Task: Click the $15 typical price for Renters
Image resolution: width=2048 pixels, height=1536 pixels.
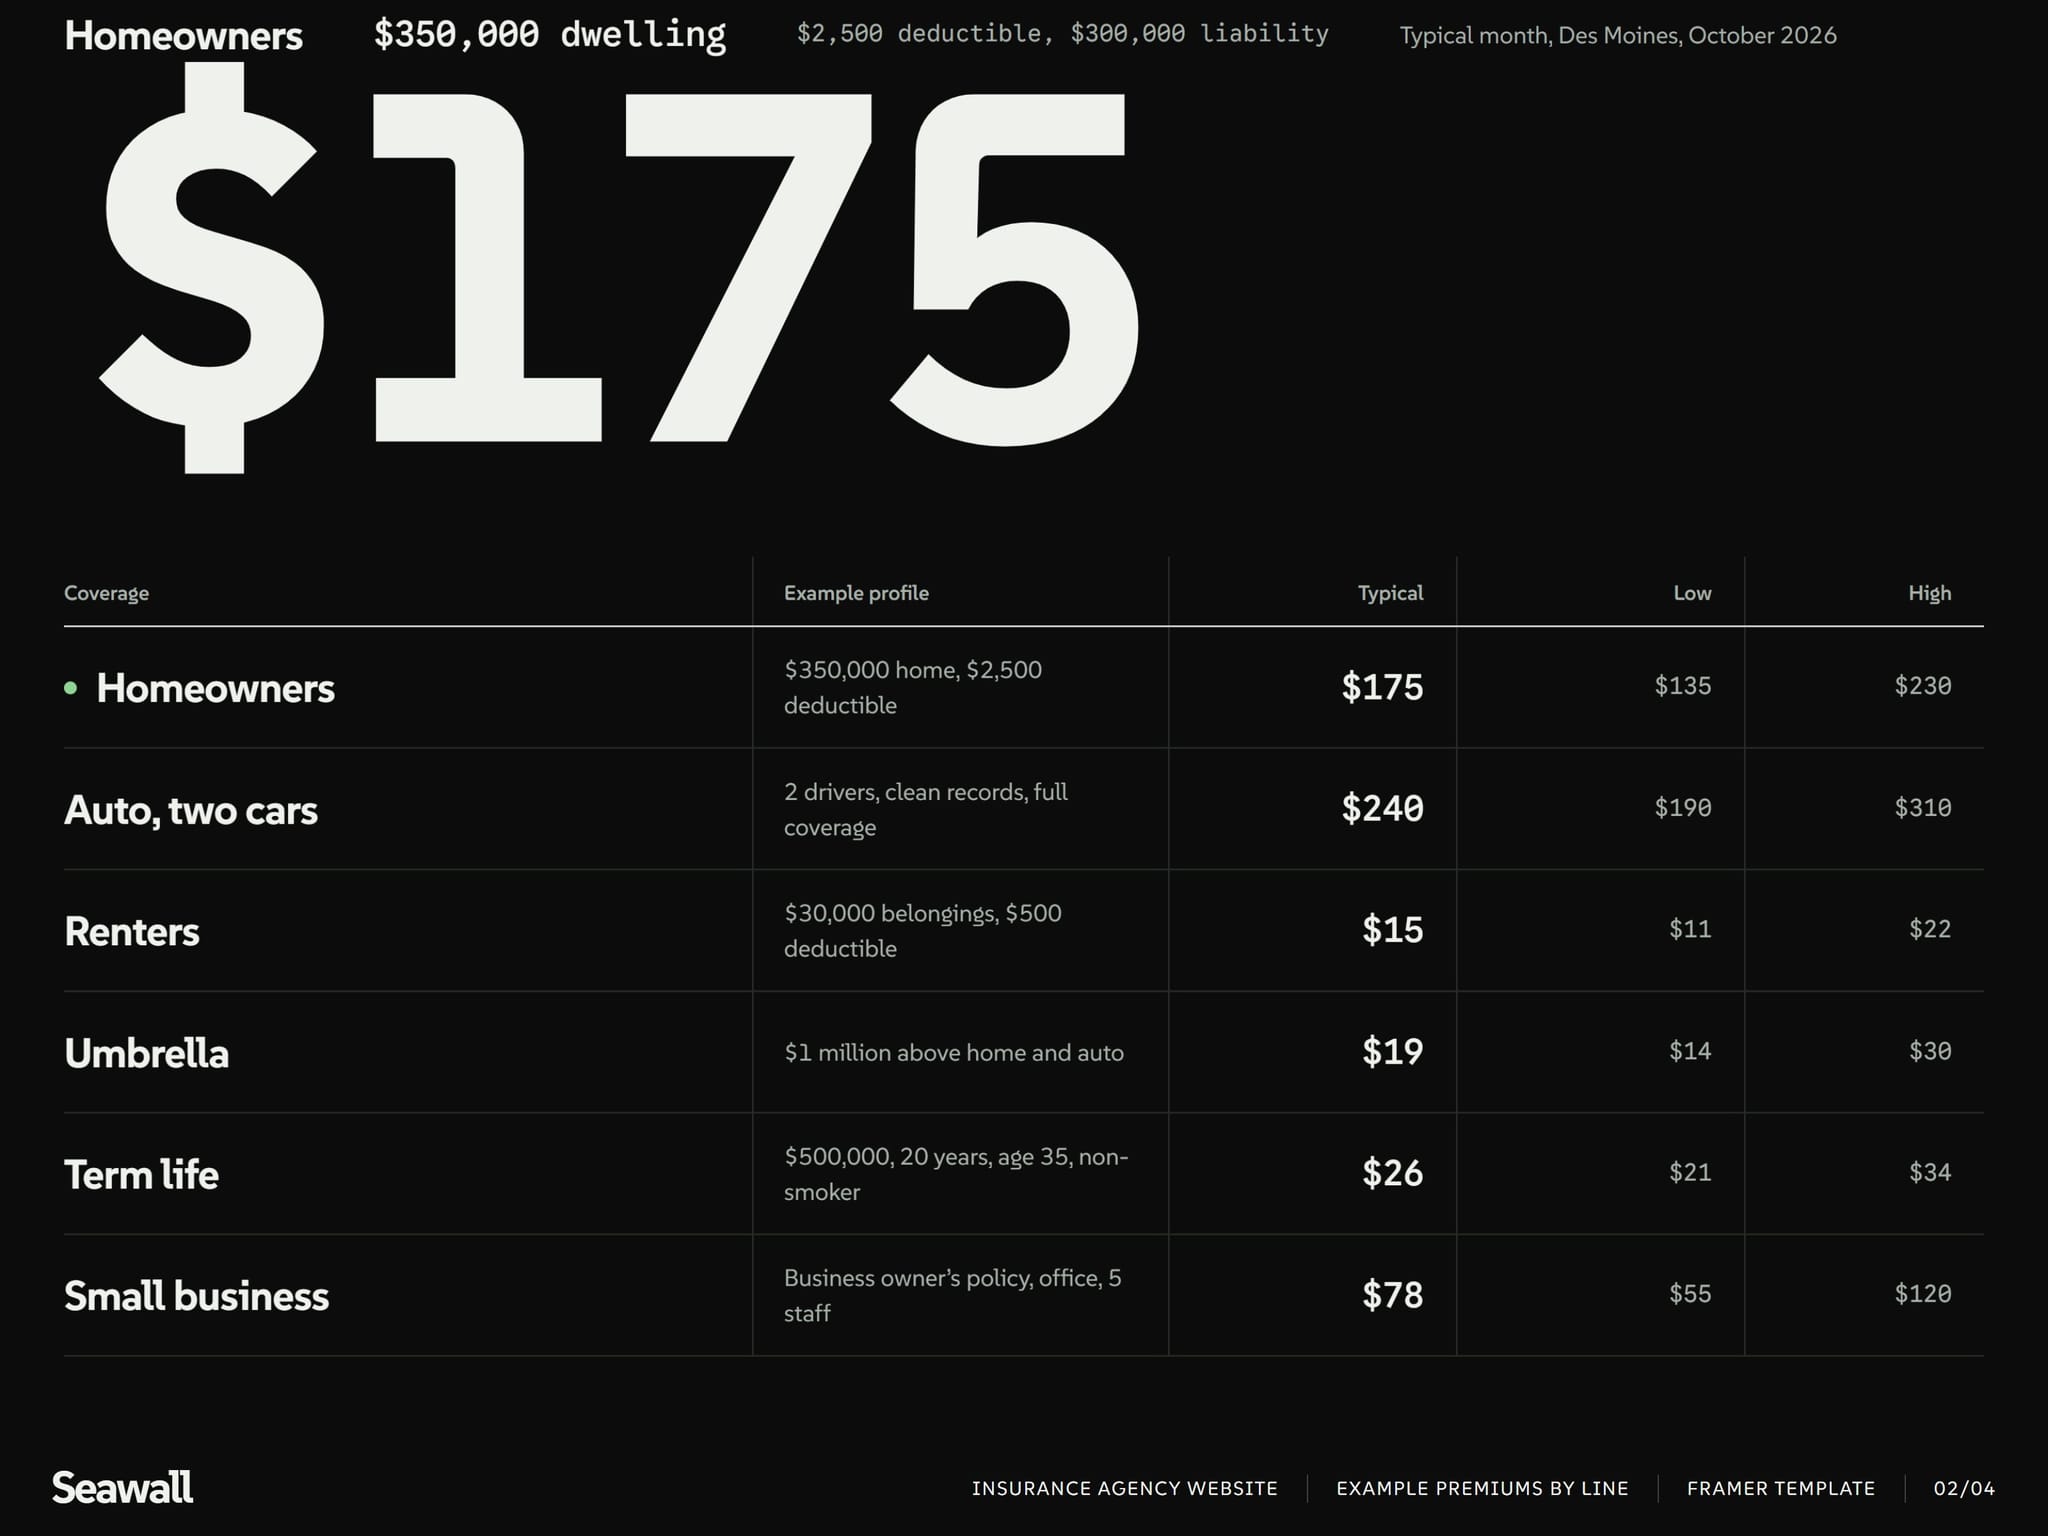Action: point(1392,930)
